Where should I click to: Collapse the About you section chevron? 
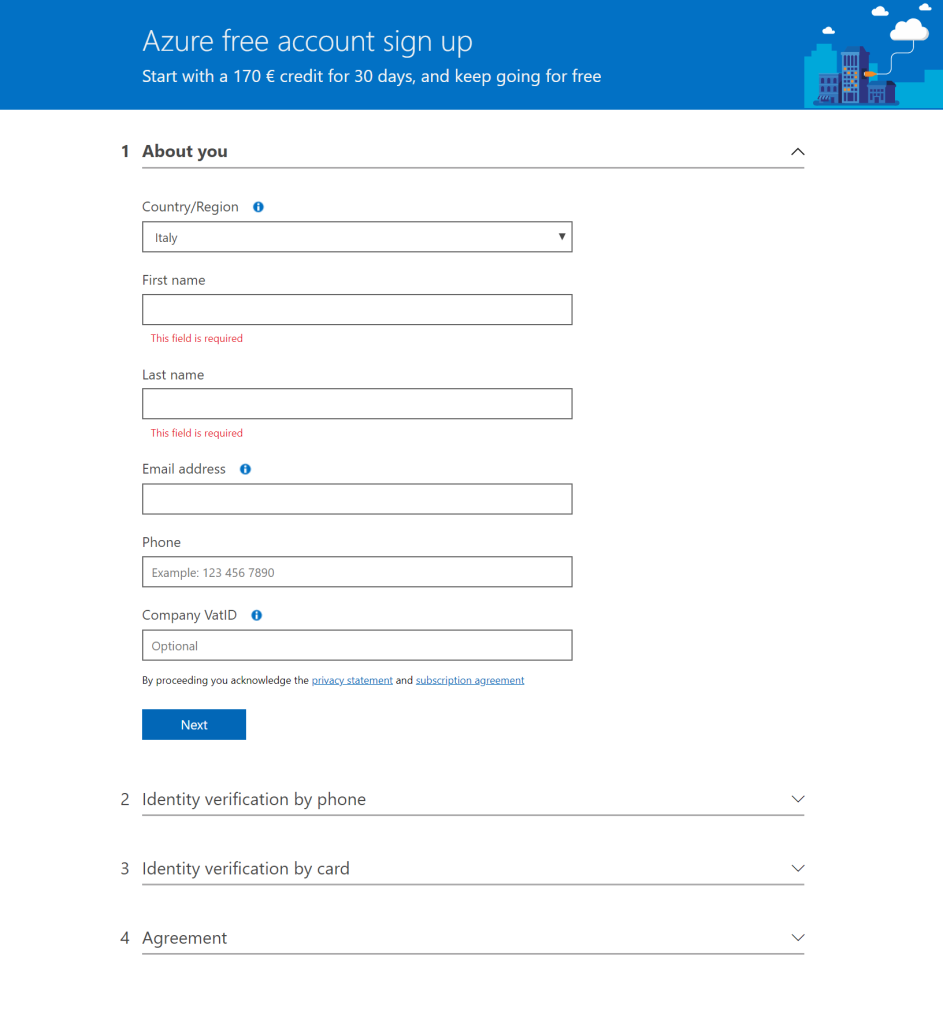pos(797,152)
